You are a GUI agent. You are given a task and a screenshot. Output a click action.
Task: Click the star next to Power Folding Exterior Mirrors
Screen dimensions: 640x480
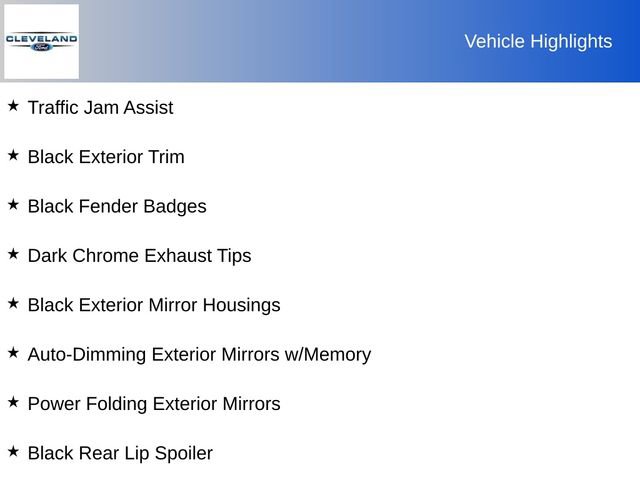tap(13, 402)
